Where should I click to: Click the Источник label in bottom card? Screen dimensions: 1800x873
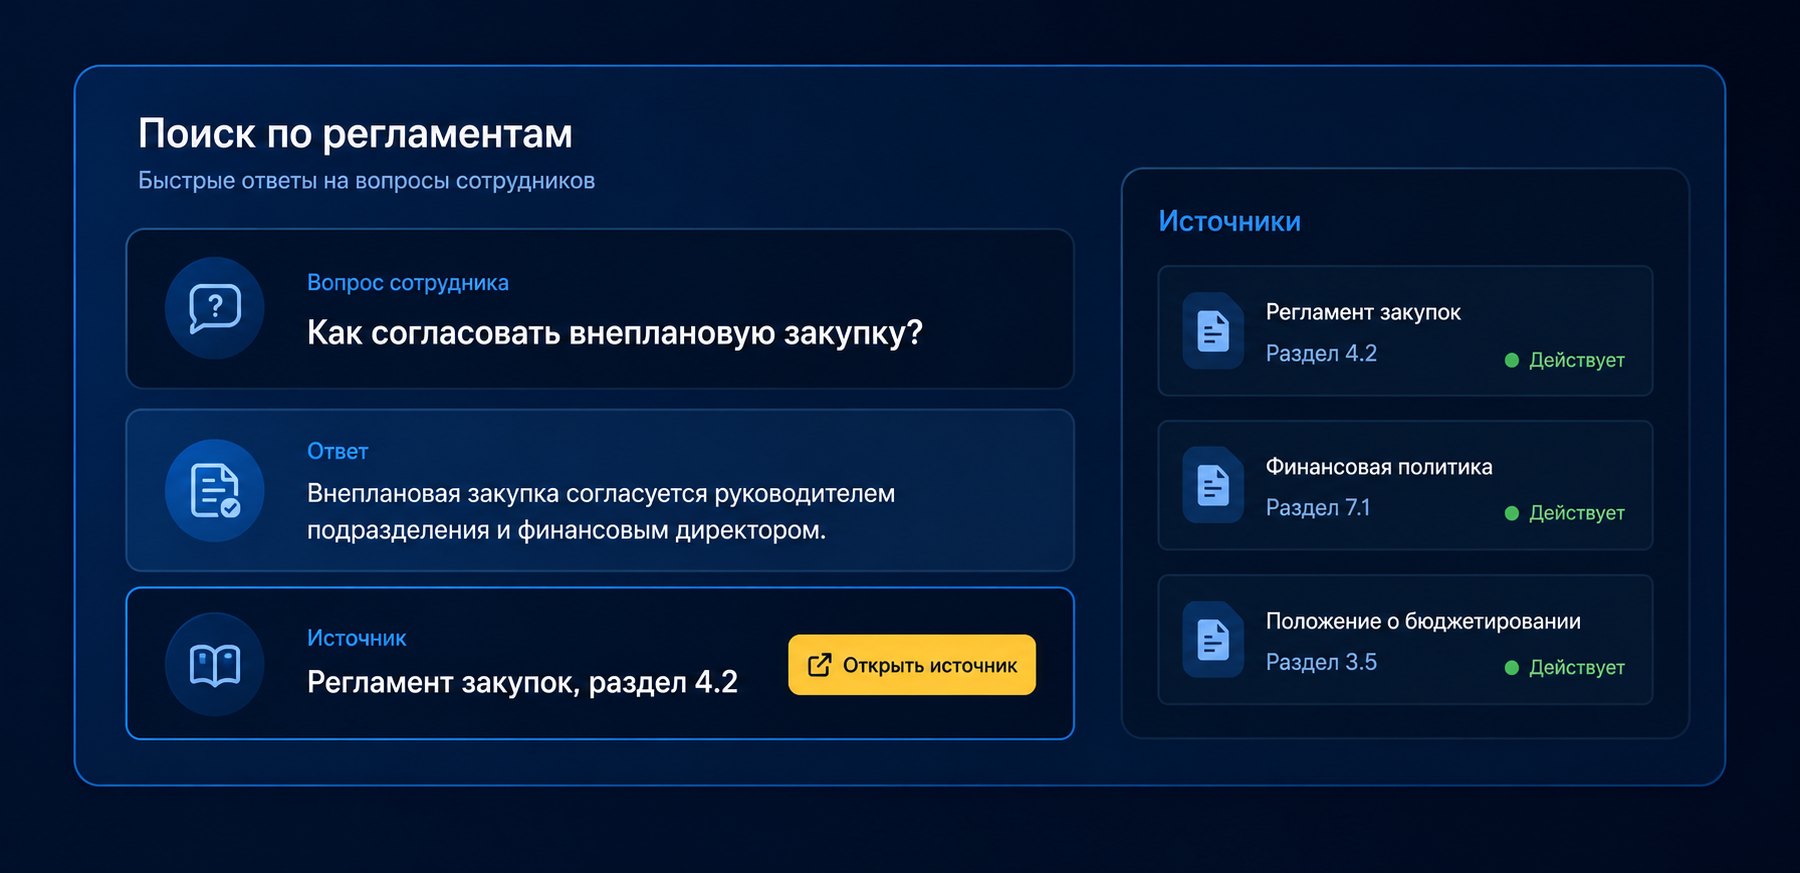tap(356, 638)
